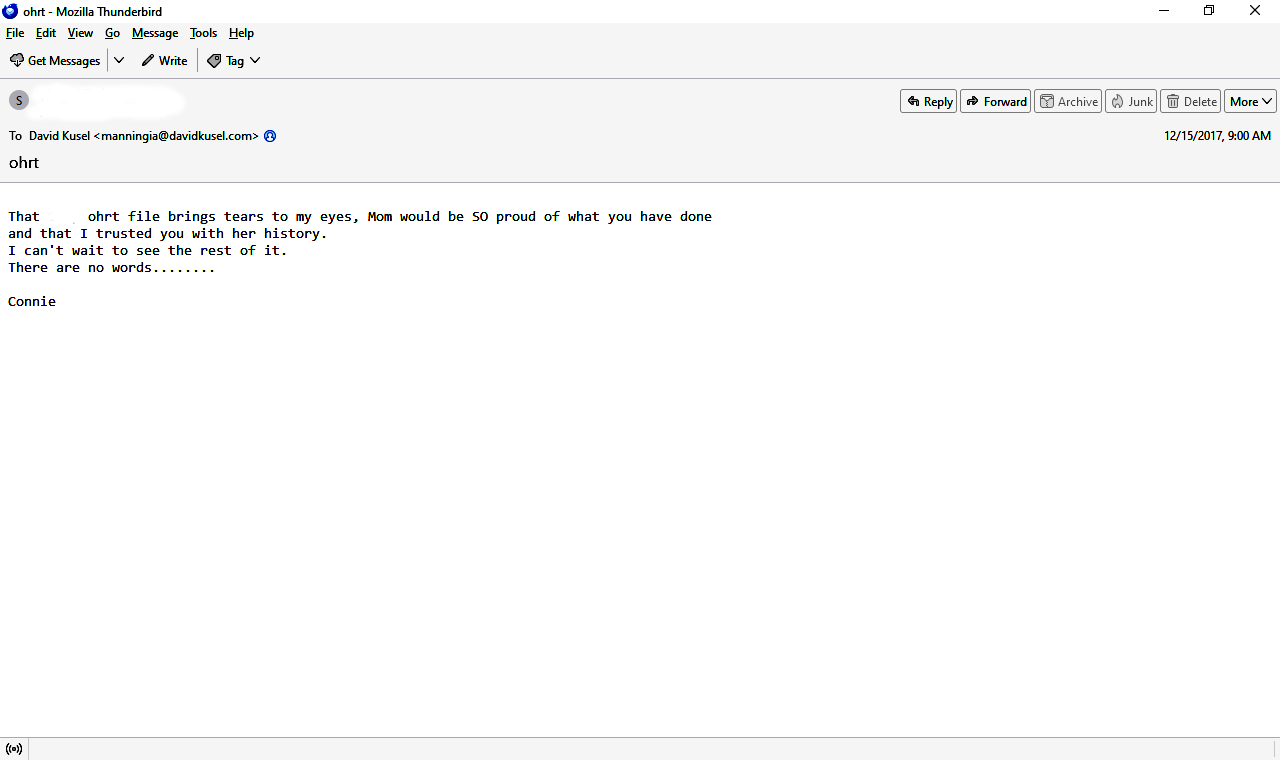Click the Get Messages button
Viewport: 1280px width, 760px height.
click(55, 61)
